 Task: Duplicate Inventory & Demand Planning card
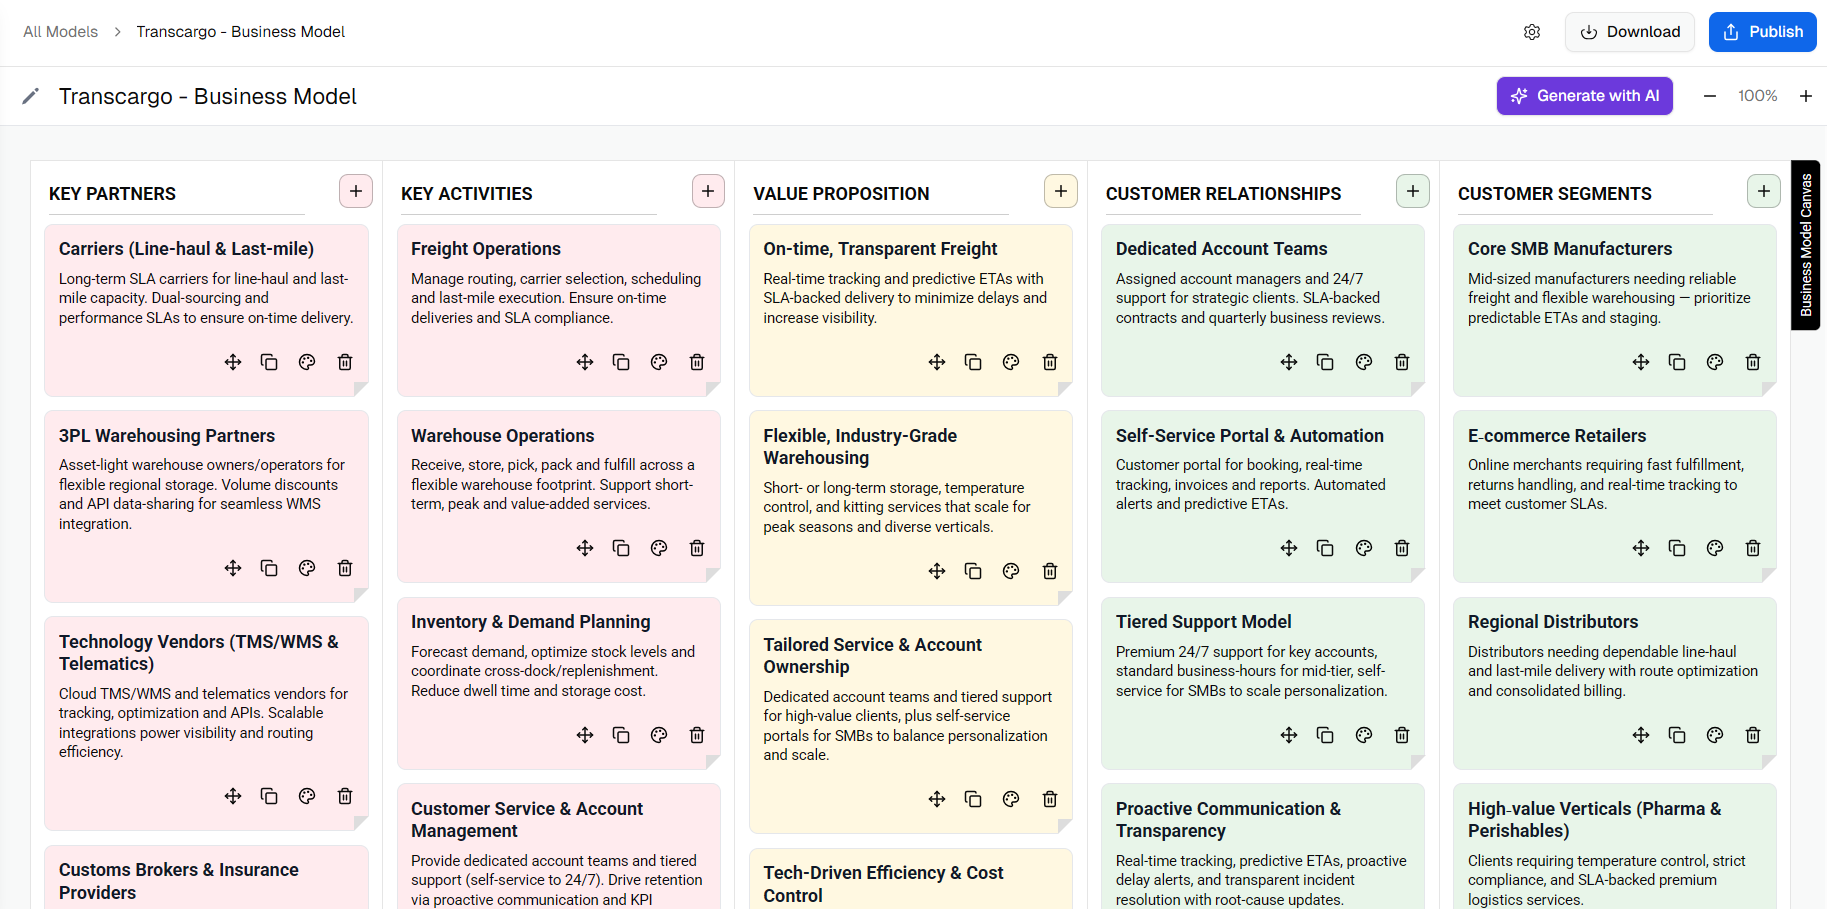point(621,735)
